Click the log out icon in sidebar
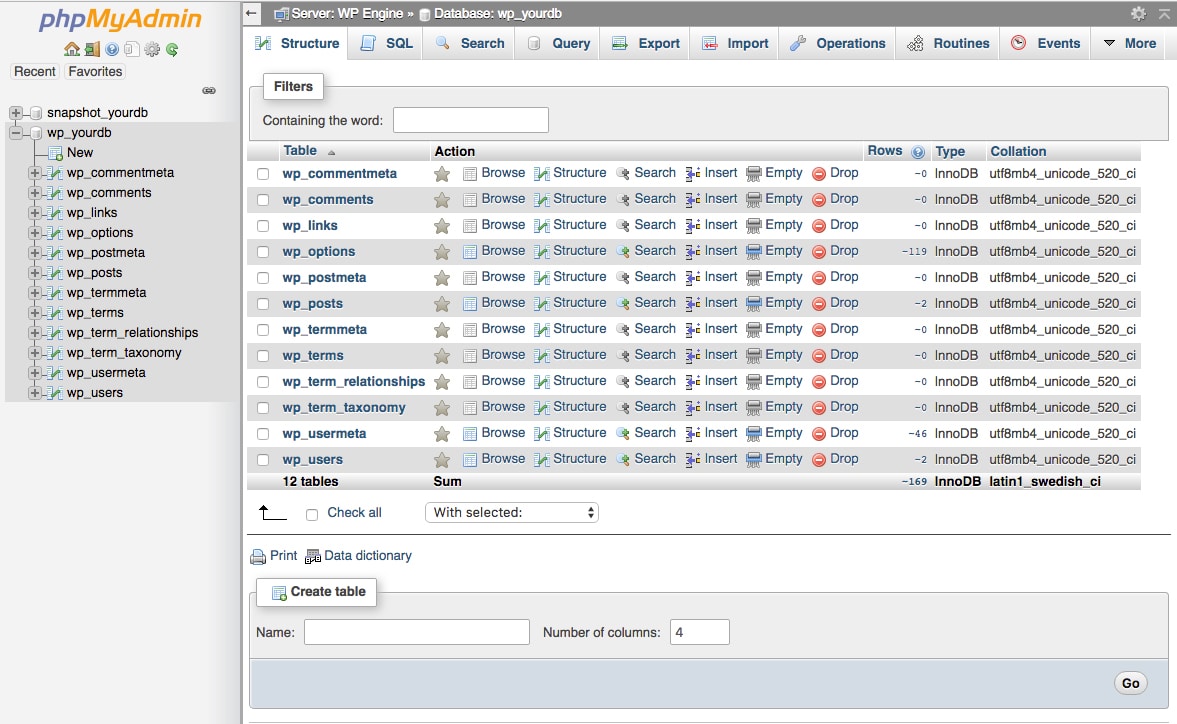Viewport: 1177px width, 724px height. pyautogui.click(x=92, y=50)
